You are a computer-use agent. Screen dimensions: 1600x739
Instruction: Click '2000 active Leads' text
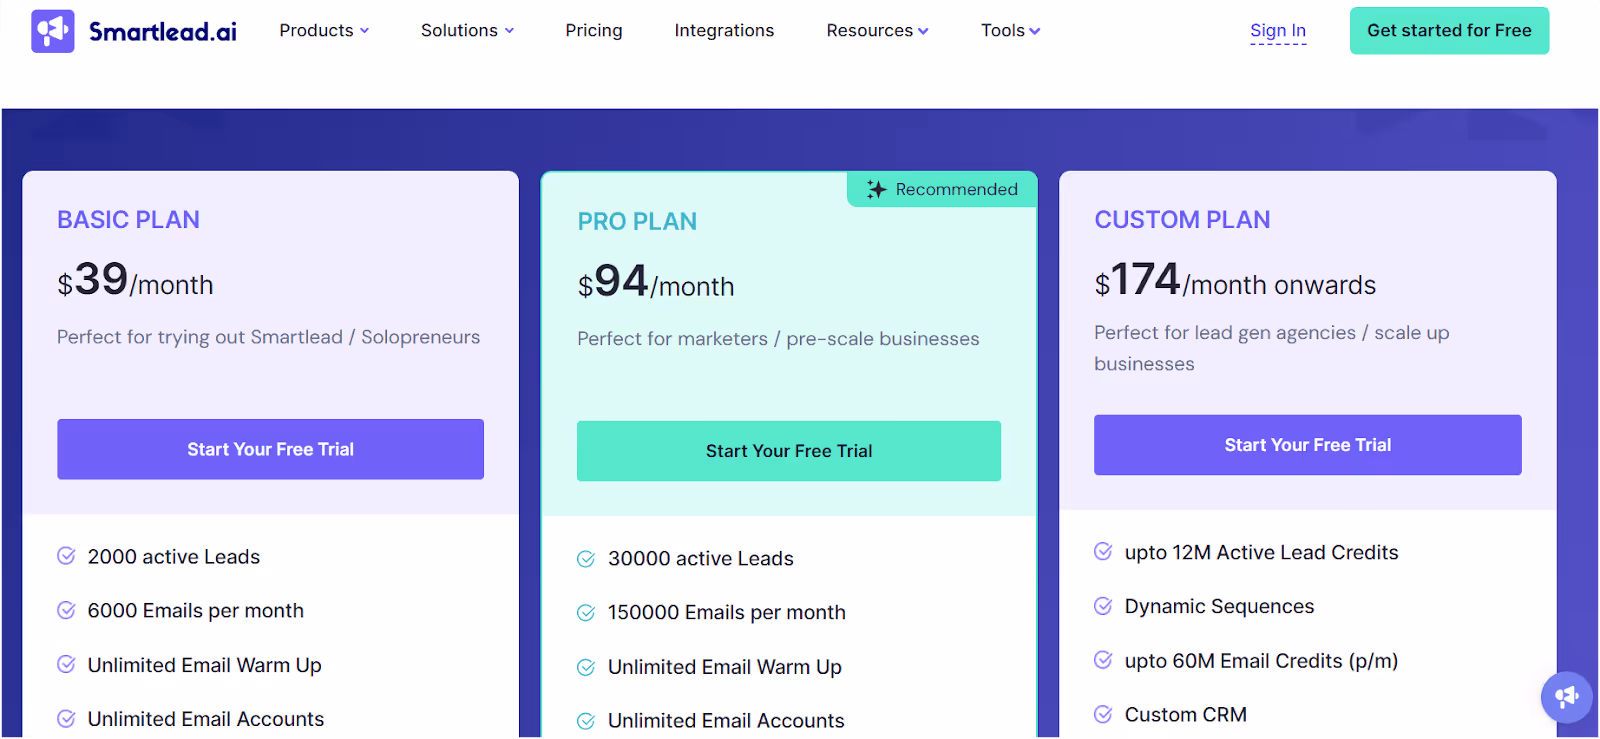click(174, 557)
